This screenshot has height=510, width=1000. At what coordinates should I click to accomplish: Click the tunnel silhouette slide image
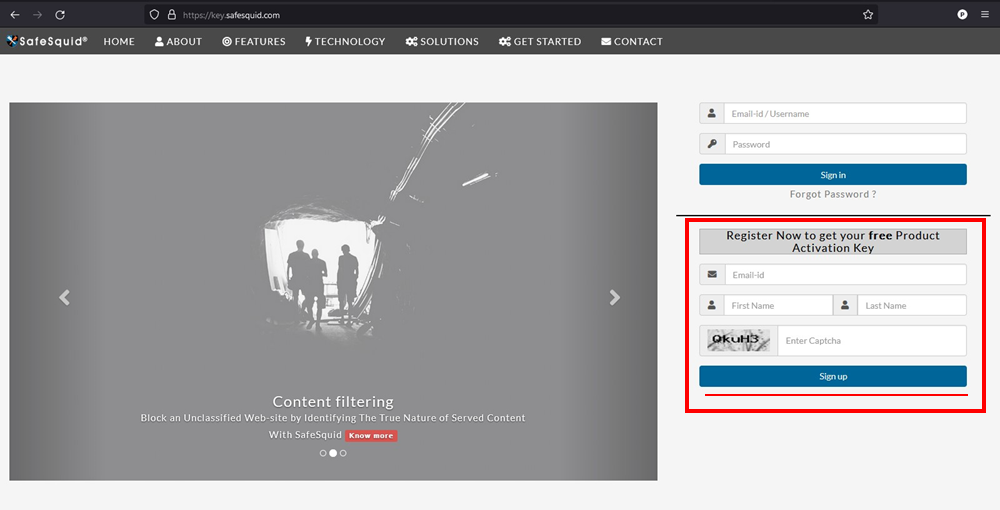click(x=333, y=291)
